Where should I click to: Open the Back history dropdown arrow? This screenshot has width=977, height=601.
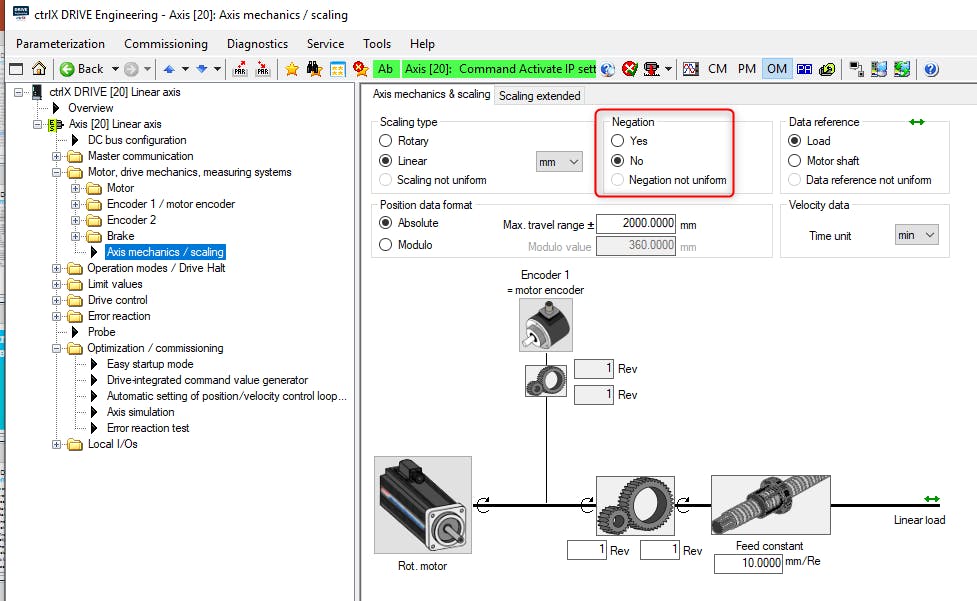(x=115, y=69)
